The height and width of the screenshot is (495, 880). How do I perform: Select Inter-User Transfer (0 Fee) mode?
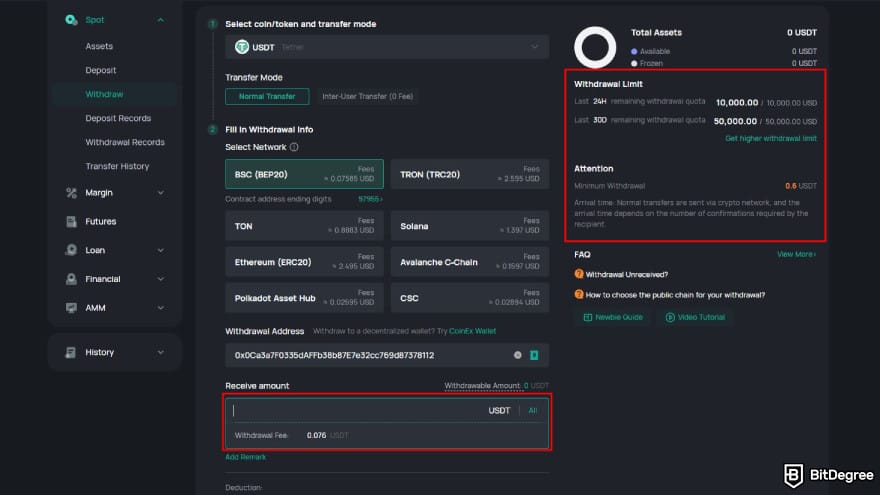368,97
